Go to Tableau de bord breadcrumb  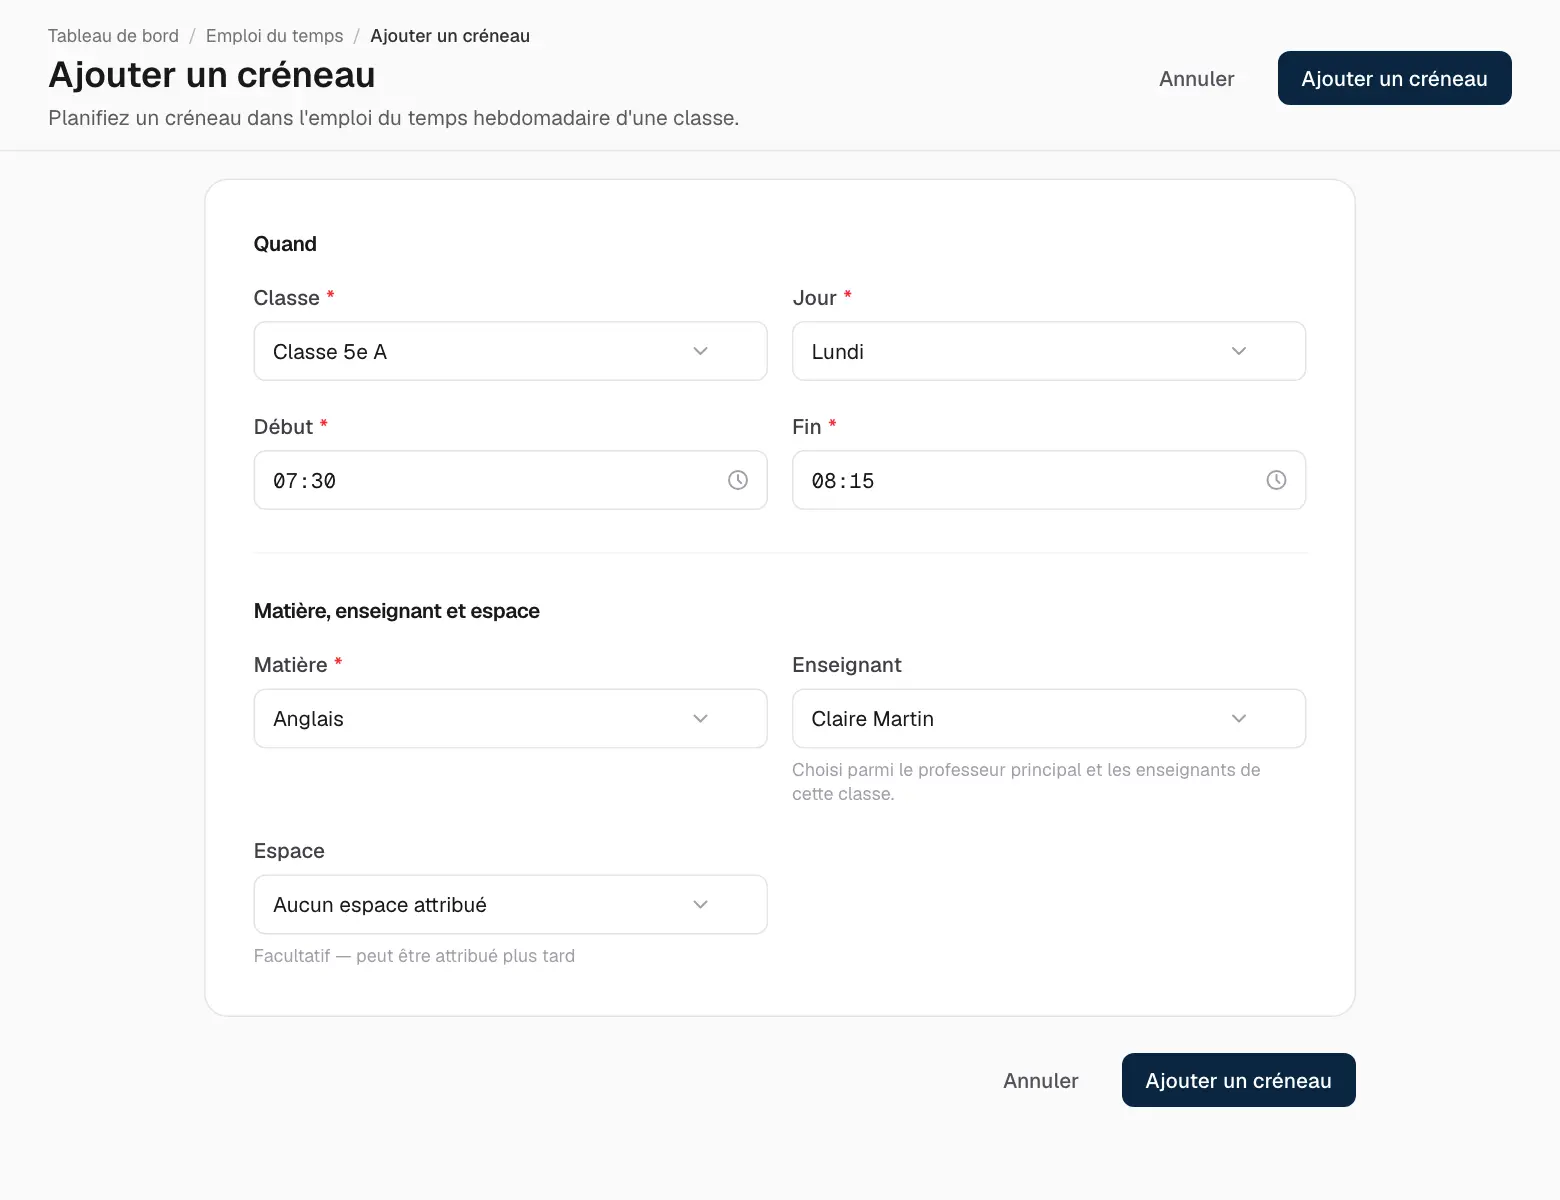113,36
